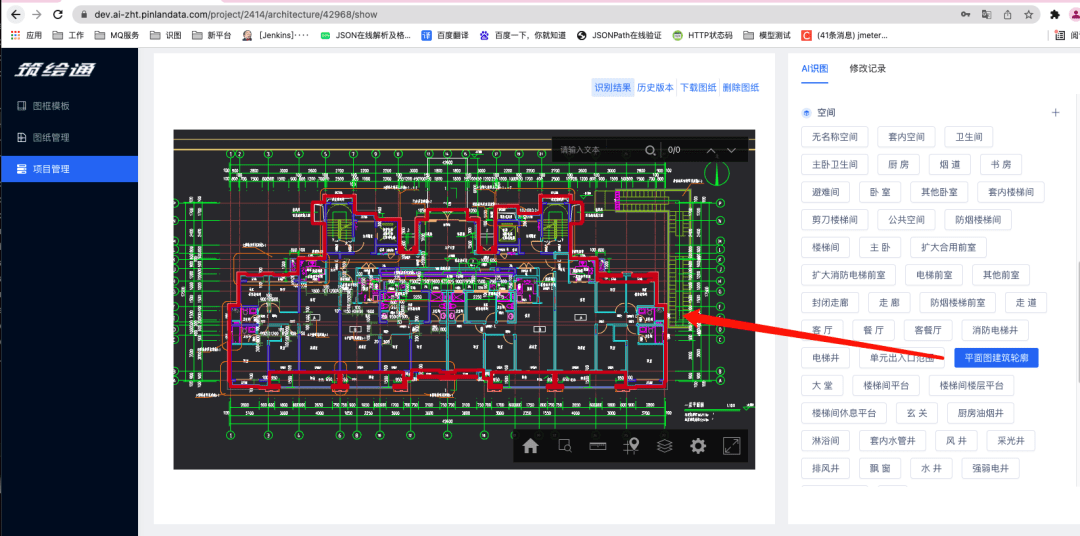Select the zoom window tool icon
The width and height of the screenshot is (1080, 536).
pos(565,446)
